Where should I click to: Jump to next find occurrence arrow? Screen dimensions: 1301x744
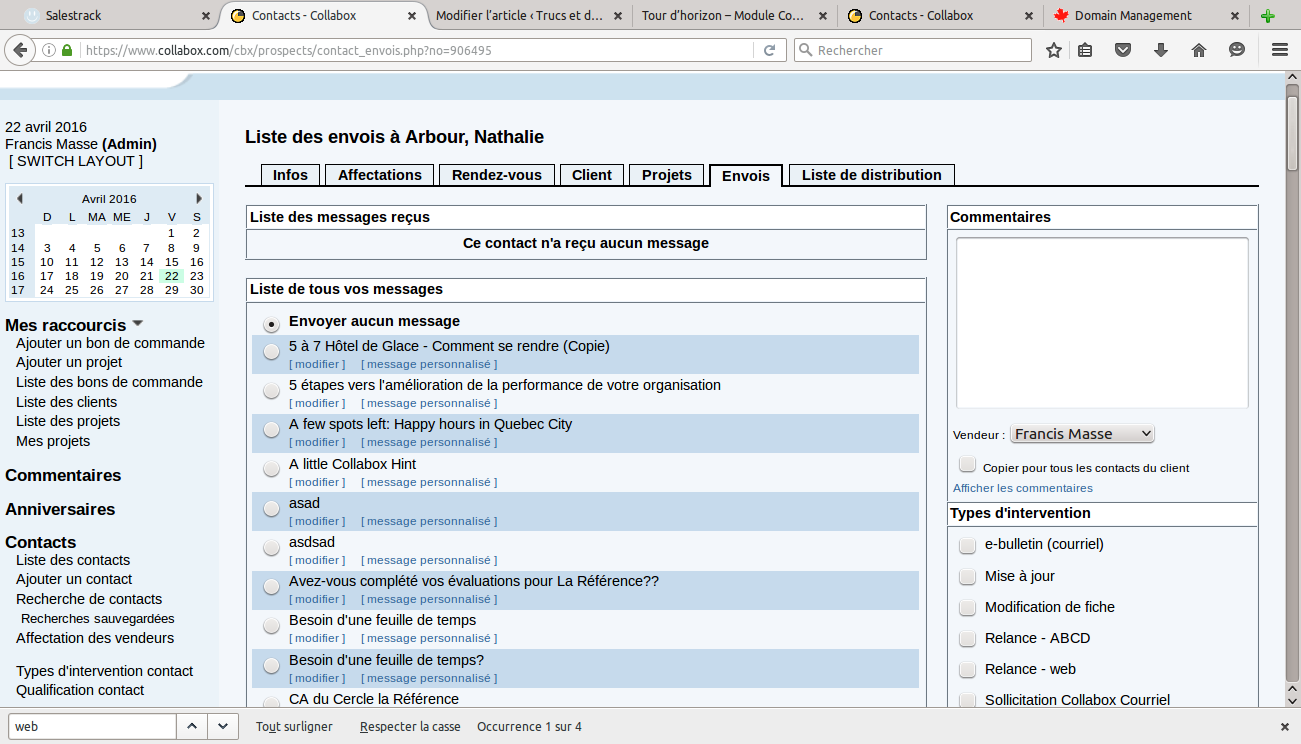(x=223, y=726)
